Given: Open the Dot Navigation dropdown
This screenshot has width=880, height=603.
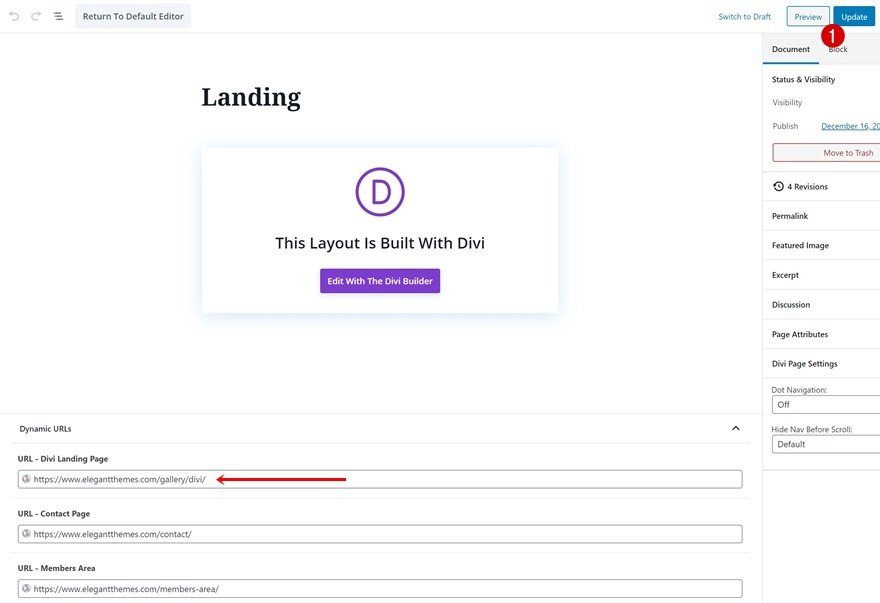Looking at the screenshot, I should [826, 404].
